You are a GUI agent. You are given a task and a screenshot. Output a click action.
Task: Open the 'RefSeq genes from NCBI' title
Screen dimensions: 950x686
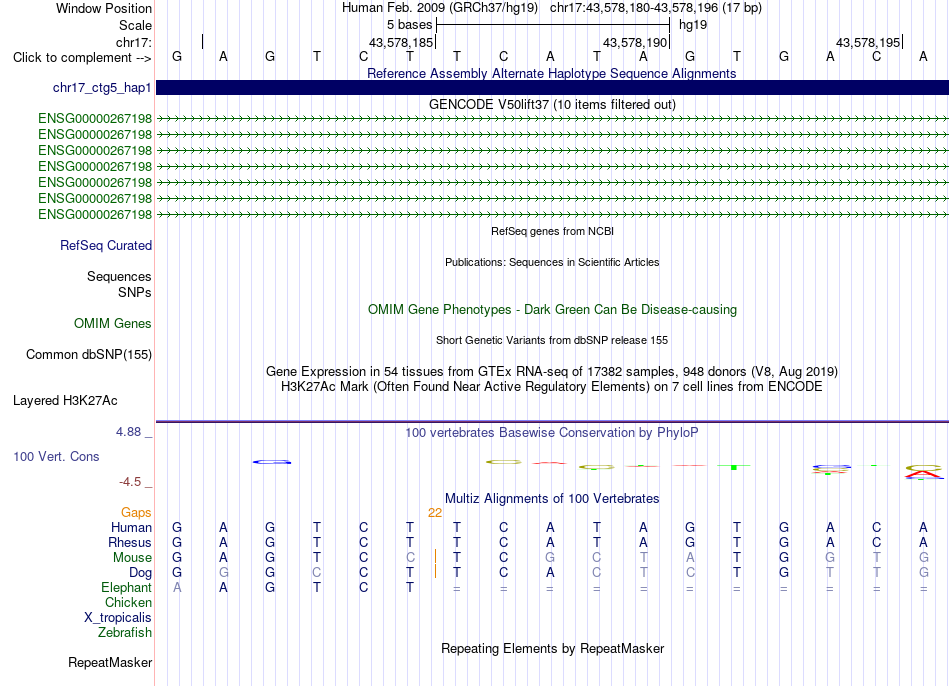552,231
